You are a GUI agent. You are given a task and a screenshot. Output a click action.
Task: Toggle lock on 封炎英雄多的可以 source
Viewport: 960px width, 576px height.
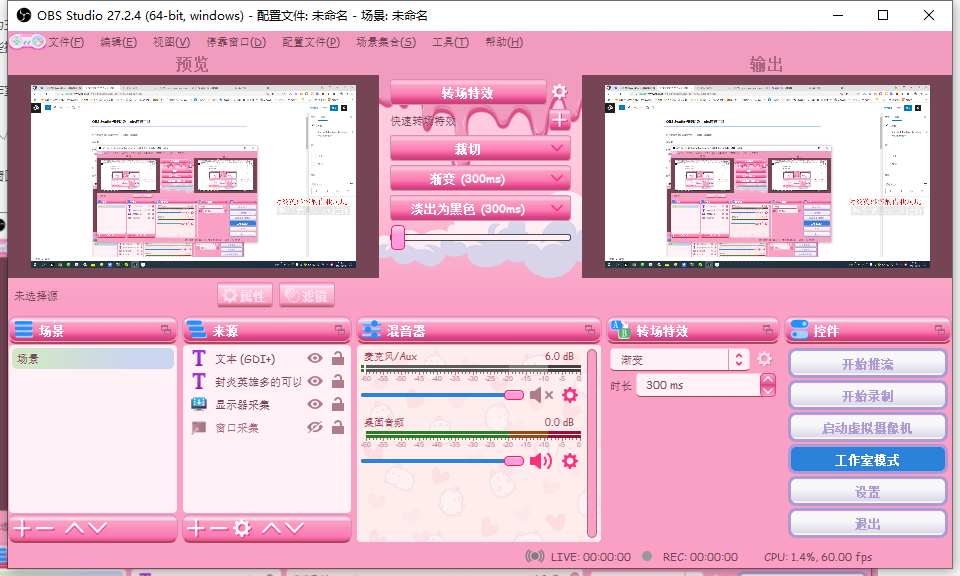[x=337, y=381]
